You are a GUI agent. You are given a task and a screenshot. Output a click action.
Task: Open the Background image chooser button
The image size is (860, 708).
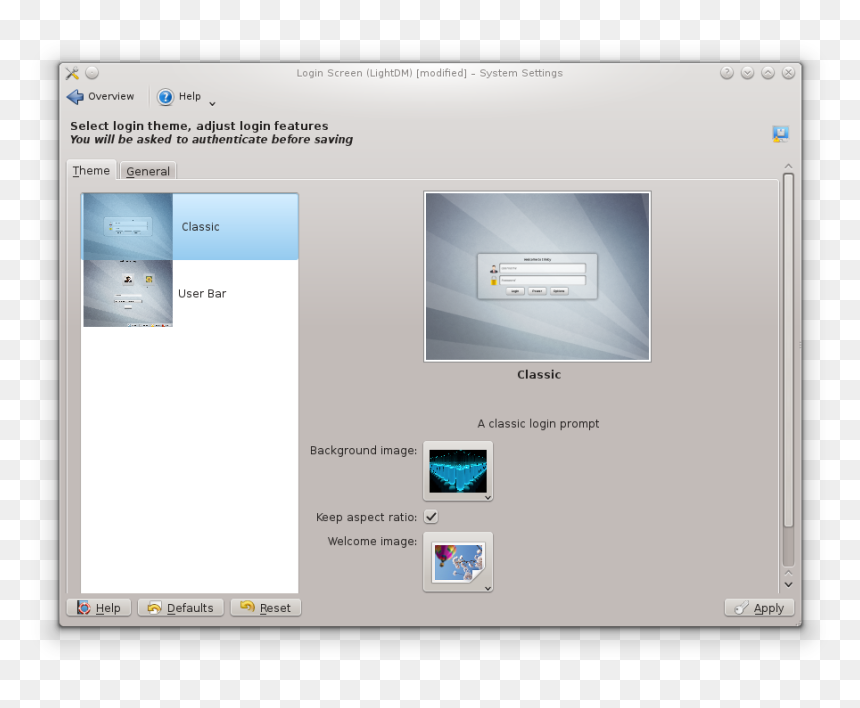tap(458, 471)
